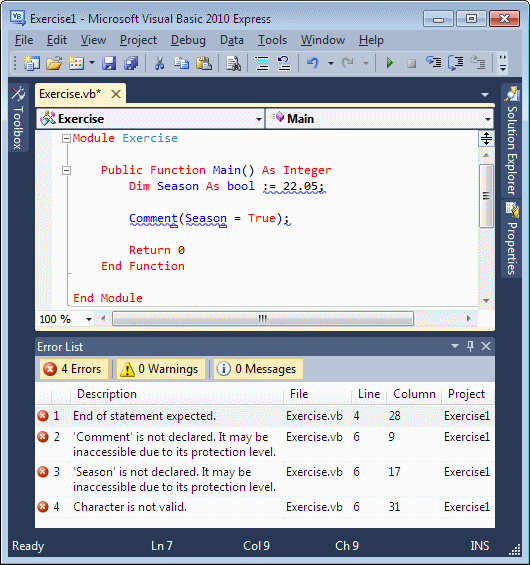Screen dimensions: 530x565
Task: Click the editor split window handle
Action: coord(486,138)
